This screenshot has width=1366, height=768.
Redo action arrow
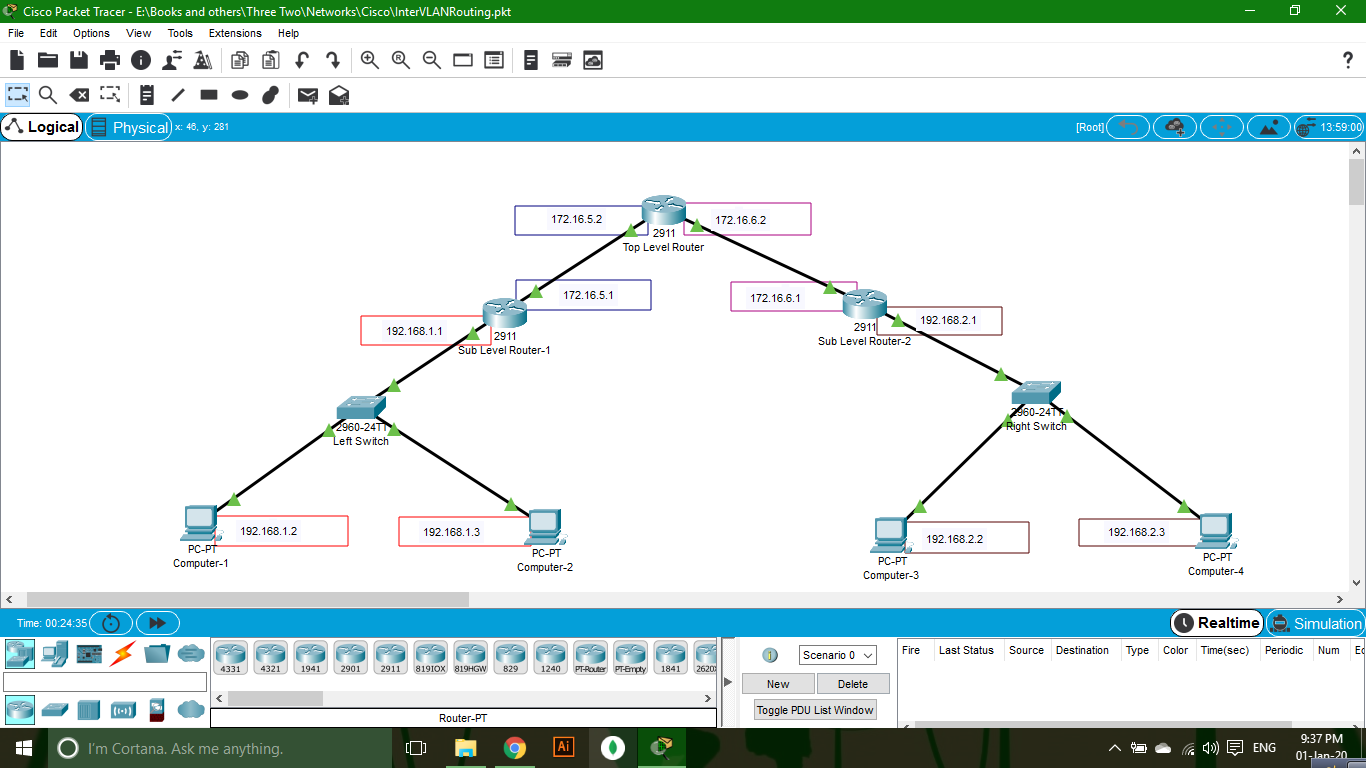(333, 60)
